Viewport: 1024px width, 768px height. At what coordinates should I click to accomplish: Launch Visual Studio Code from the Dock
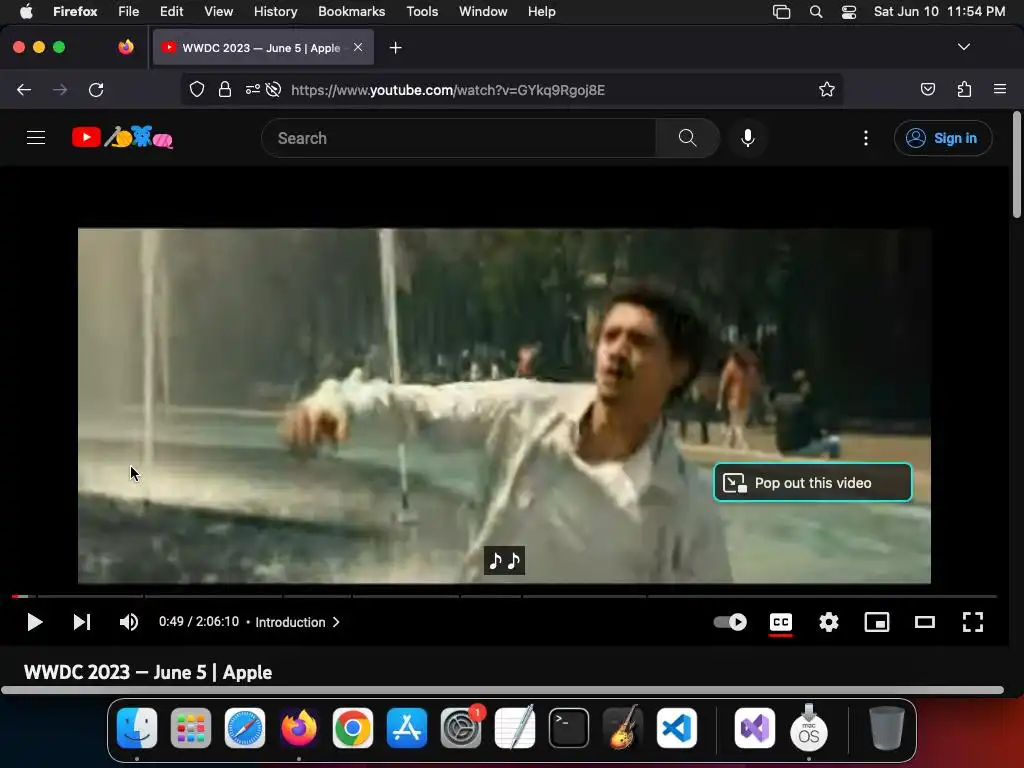click(677, 728)
